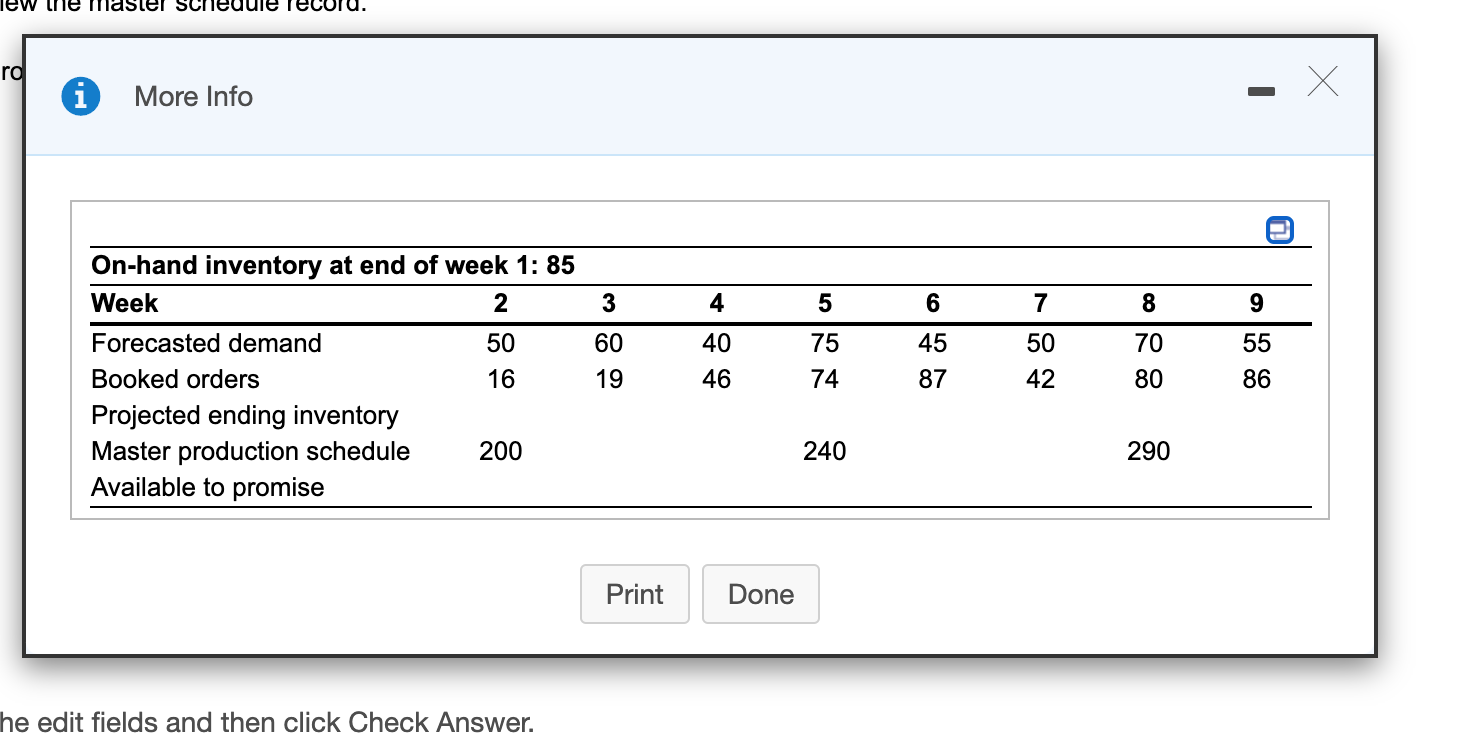
Task: Click the projected ending inventory cell for week 2
Action: coord(500,415)
